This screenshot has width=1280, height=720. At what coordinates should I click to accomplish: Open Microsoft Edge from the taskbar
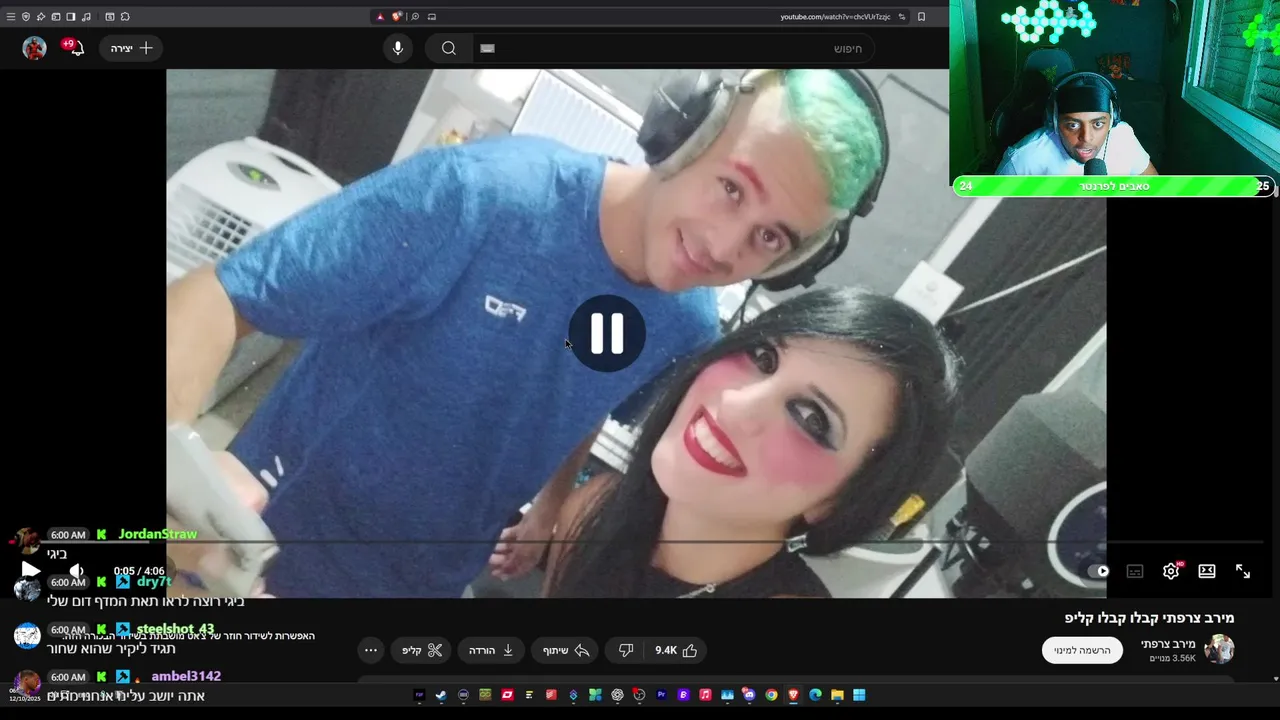pyautogui.click(x=815, y=695)
